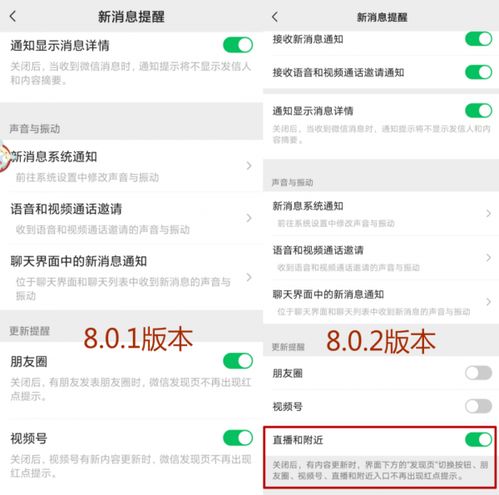Tap 聊天界面中的新消息通知 label in 8.0.2 screen
The width and height of the screenshot is (499, 495).
click(328, 294)
